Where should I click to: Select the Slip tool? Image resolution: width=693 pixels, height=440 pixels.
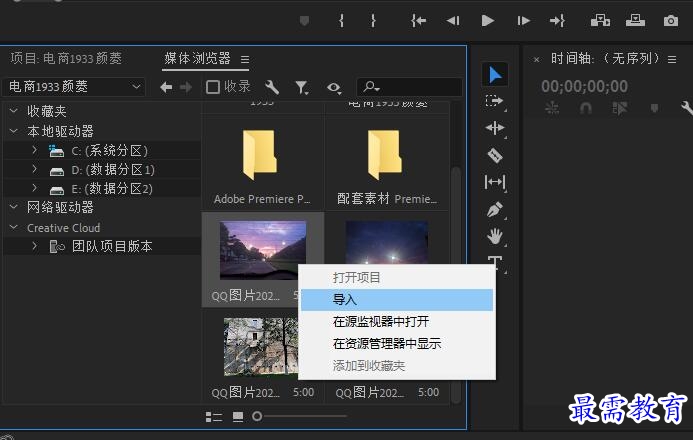[495, 182]
